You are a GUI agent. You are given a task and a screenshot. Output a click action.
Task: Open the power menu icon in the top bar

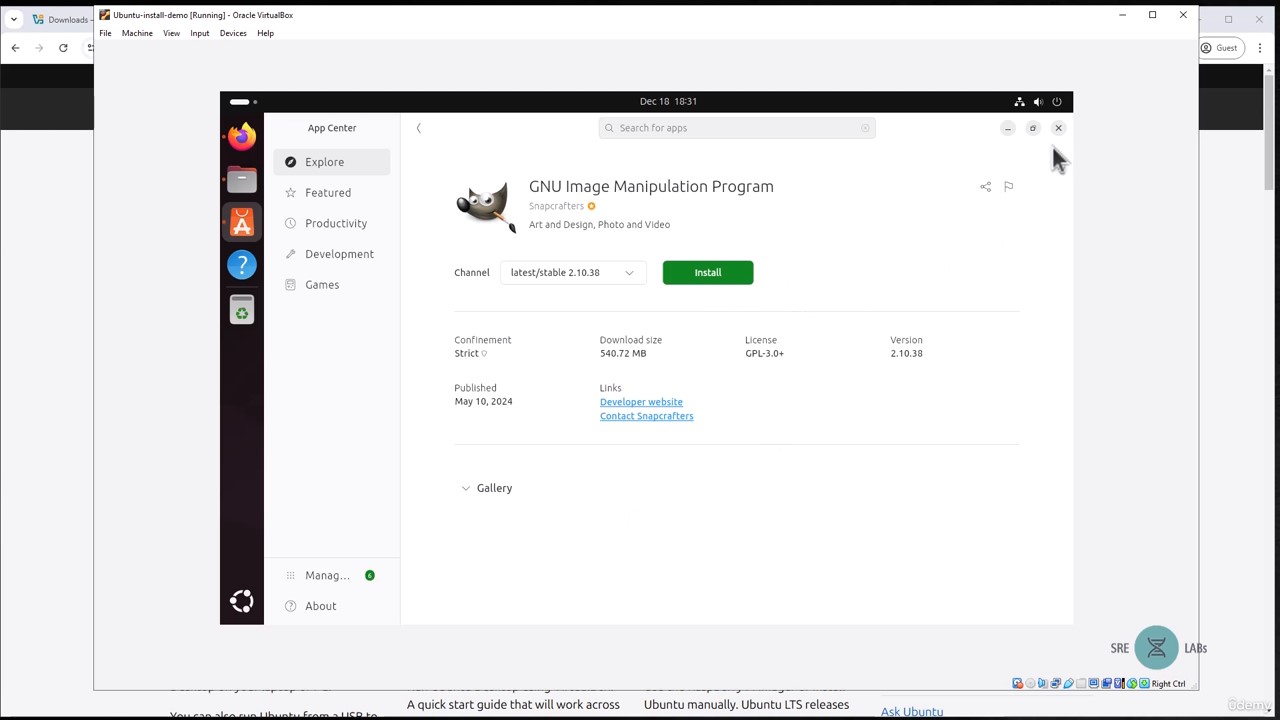tap(1057, 102)
